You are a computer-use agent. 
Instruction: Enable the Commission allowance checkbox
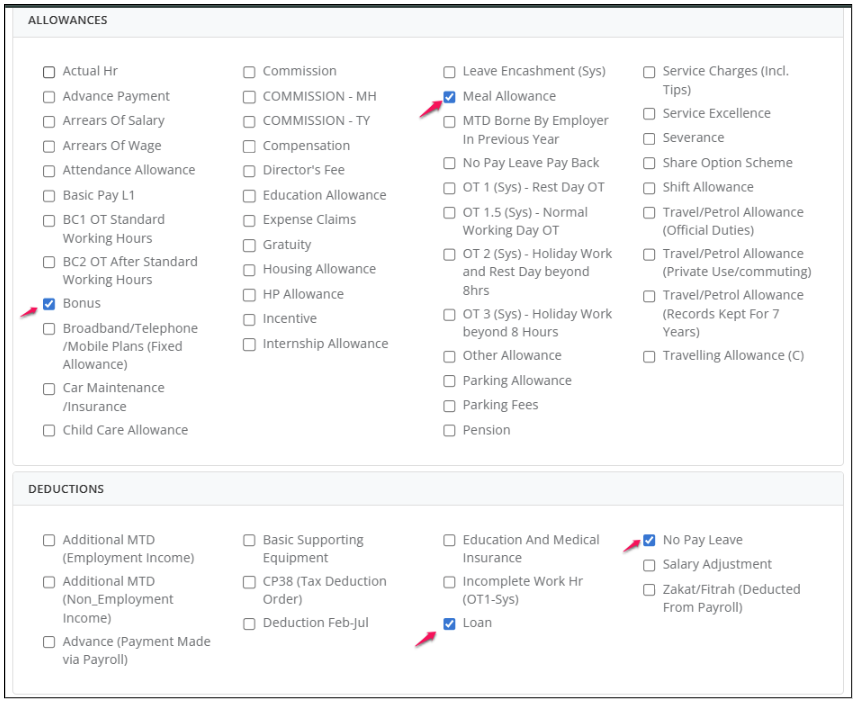click(249, 72)
